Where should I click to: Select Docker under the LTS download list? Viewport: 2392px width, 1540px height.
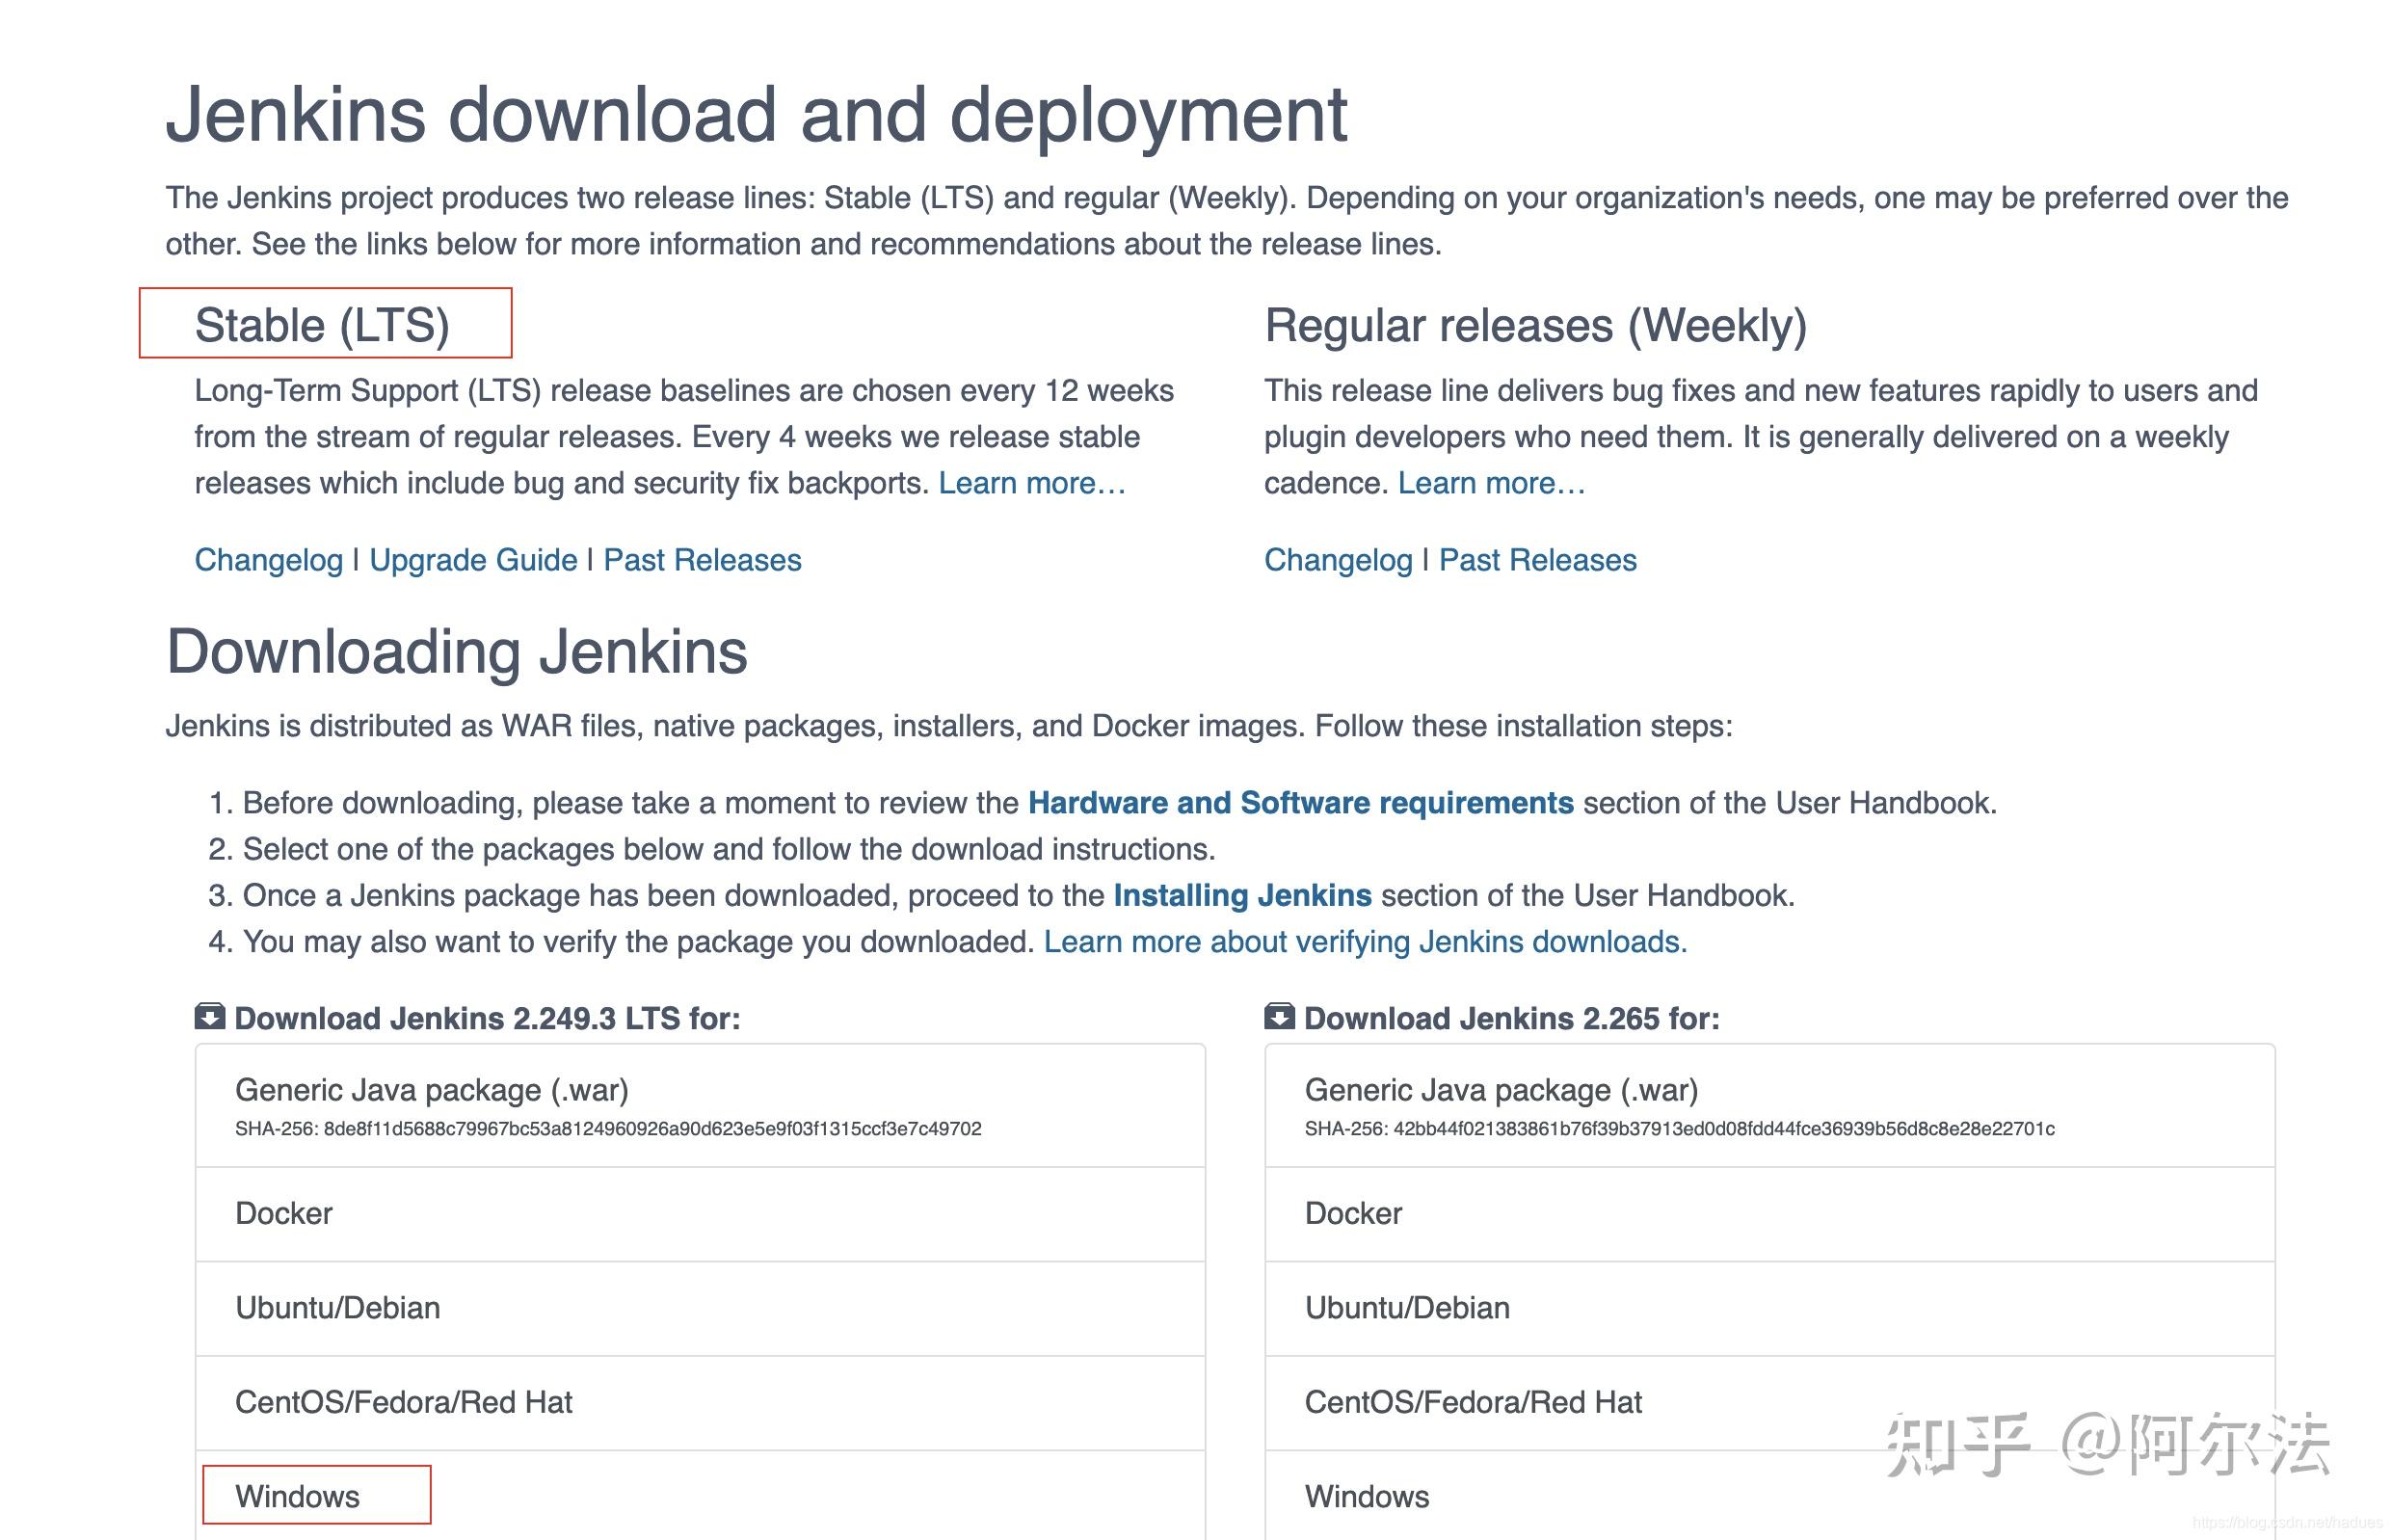click(x=283, y=1213)
